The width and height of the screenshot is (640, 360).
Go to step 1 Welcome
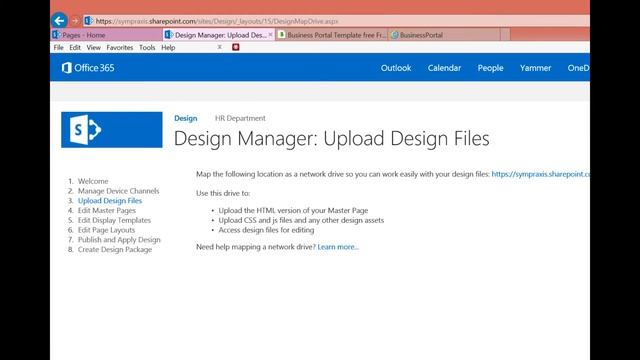(93, 181)
